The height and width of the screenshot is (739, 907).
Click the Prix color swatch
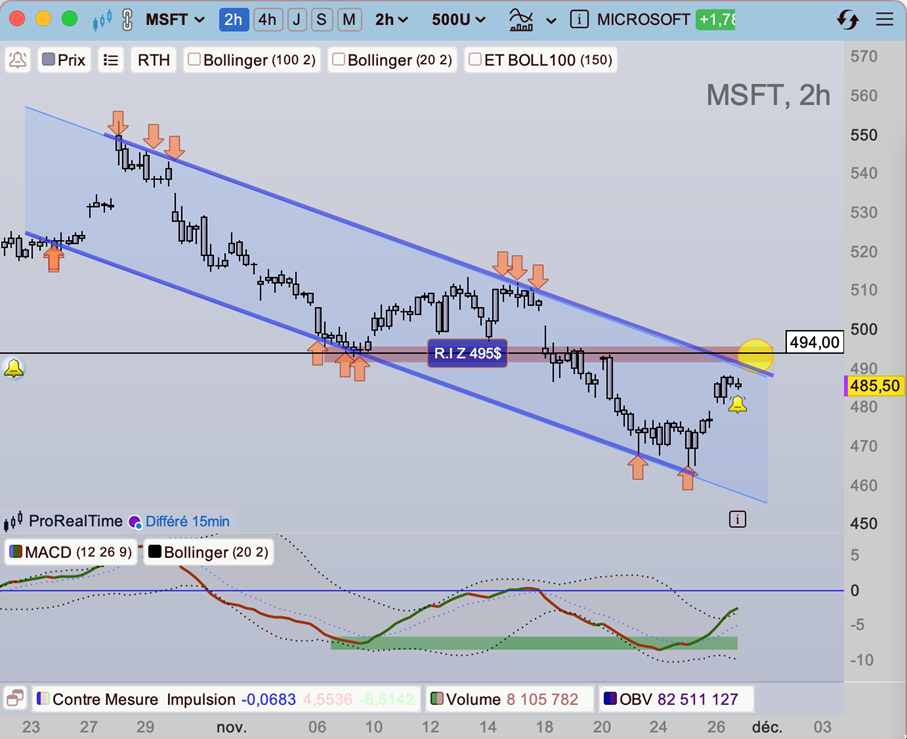[49, 60]
